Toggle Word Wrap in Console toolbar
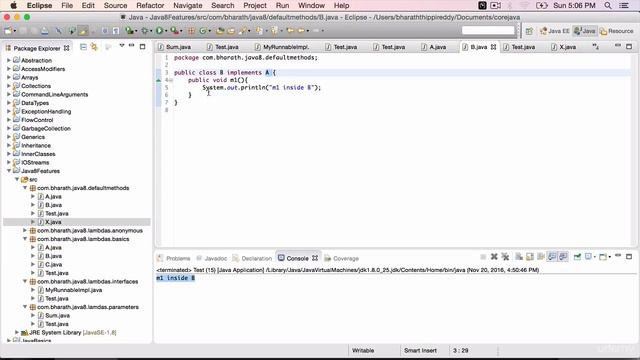This screenshot has width=640, height=360. click(541, 257)
